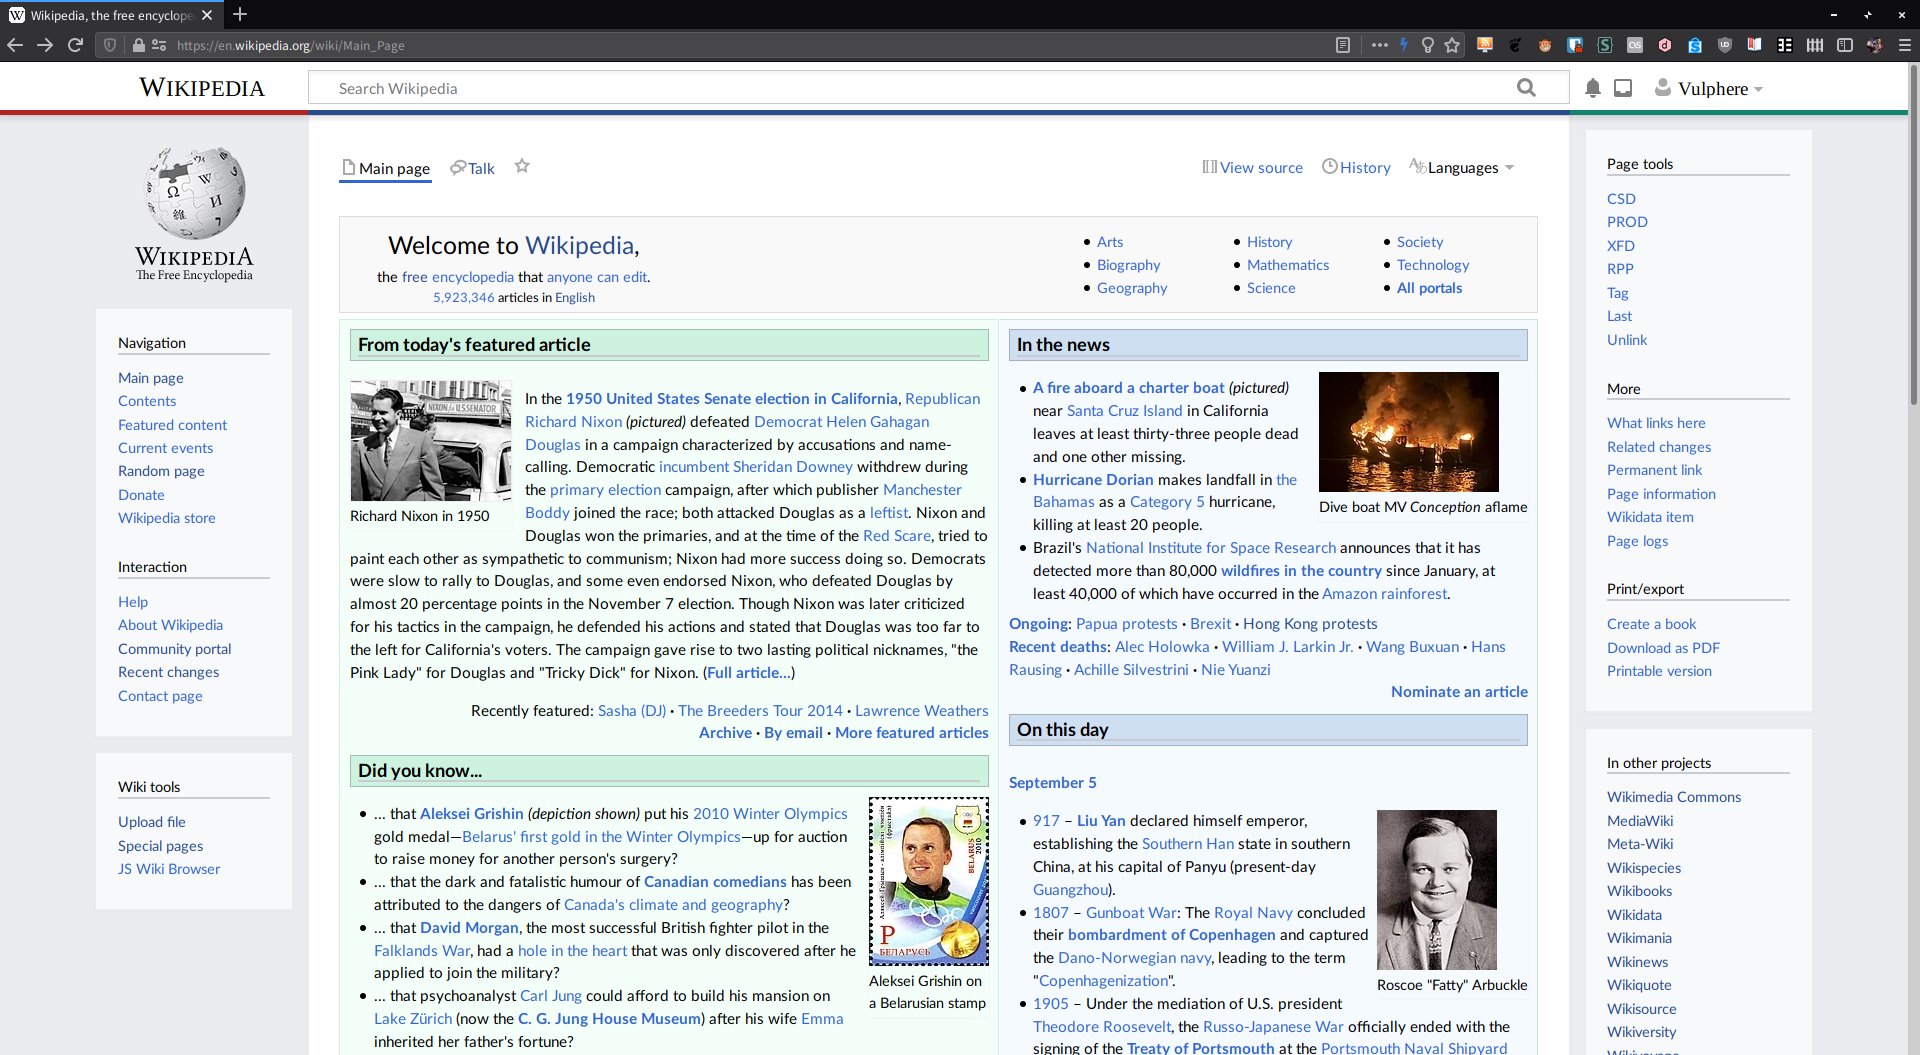Image resolution: width=1920 pixels, height=1055 pixels.
Task: Open the Richard Nixon 1950 thumbnail
Action: tap(430, 440)
